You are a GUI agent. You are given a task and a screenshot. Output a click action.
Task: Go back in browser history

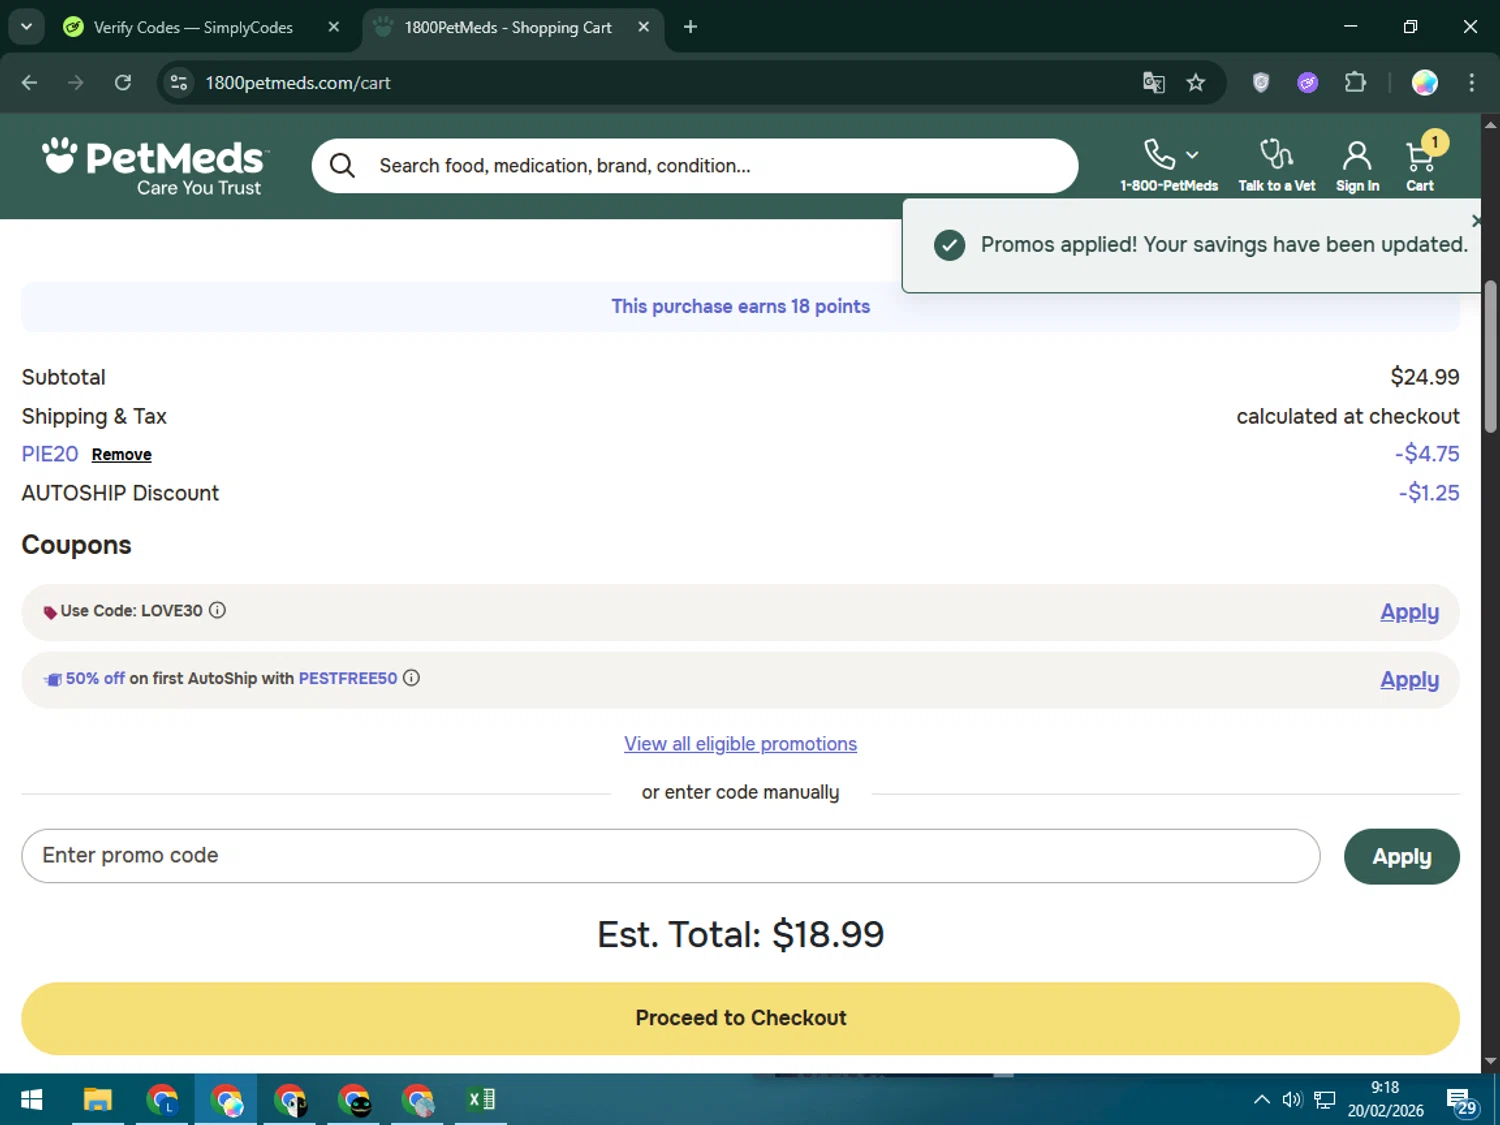29,83
